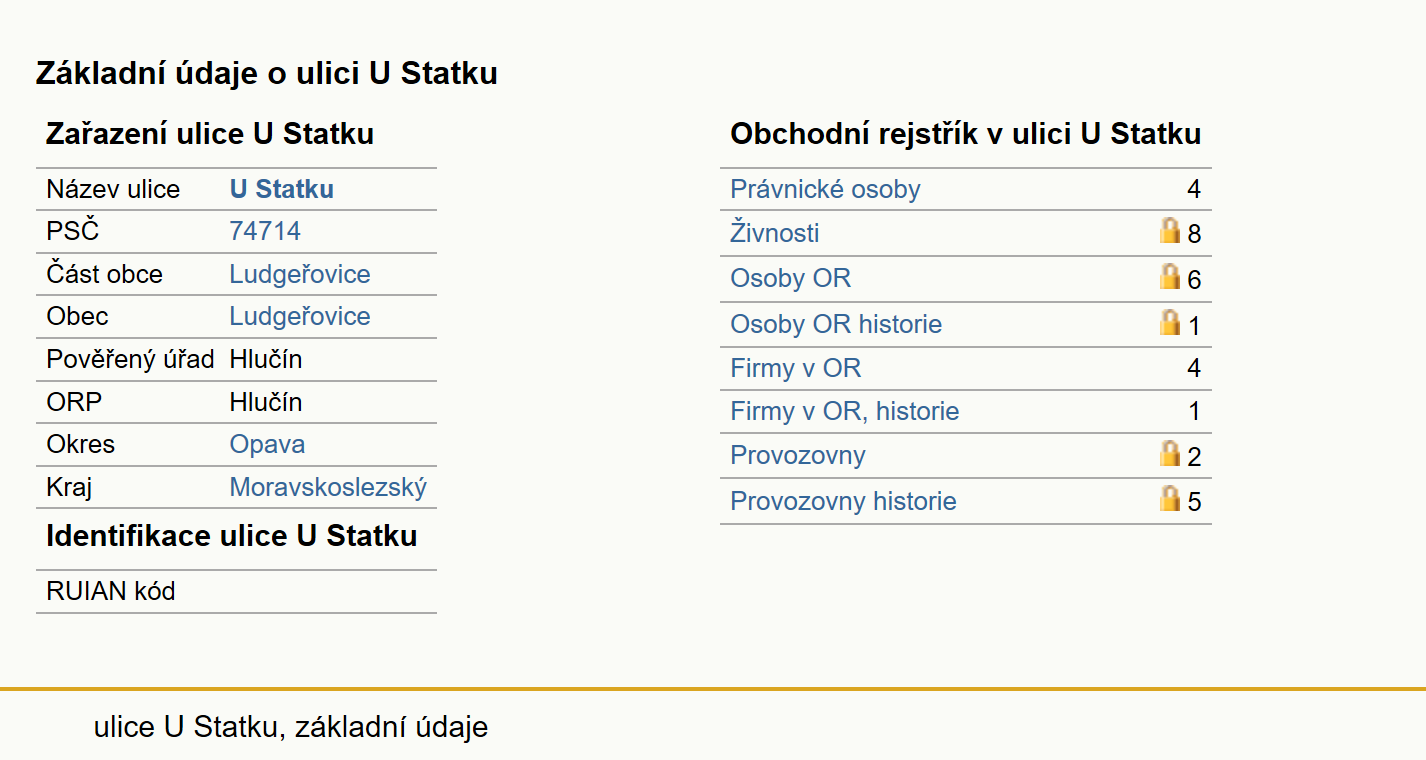Open the Živnosti link
1426x760 pixels.
(775, 233)
